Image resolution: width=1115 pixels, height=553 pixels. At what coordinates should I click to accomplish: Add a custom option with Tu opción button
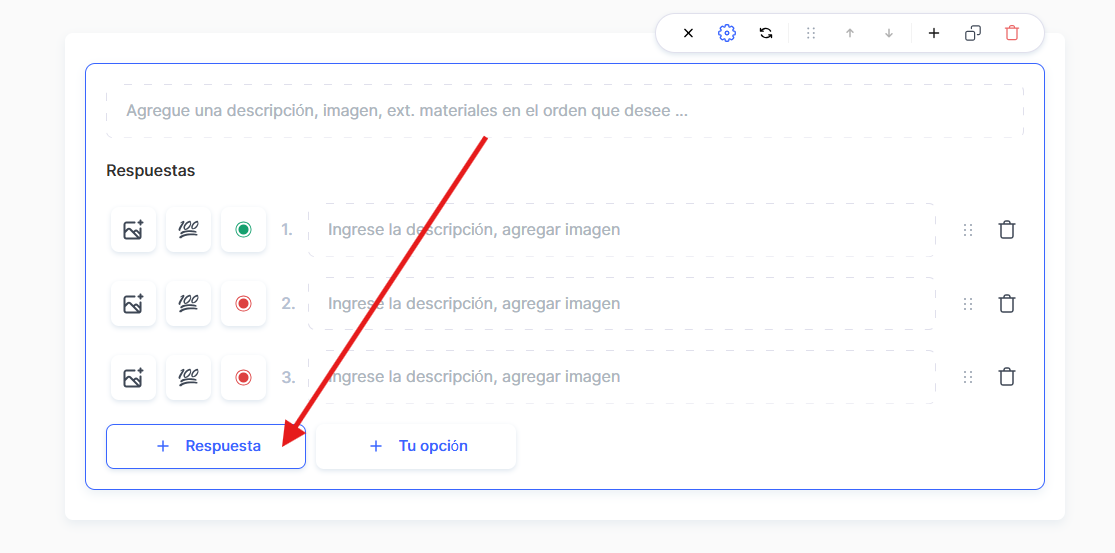pyautogui.click(x=416, y=446)
